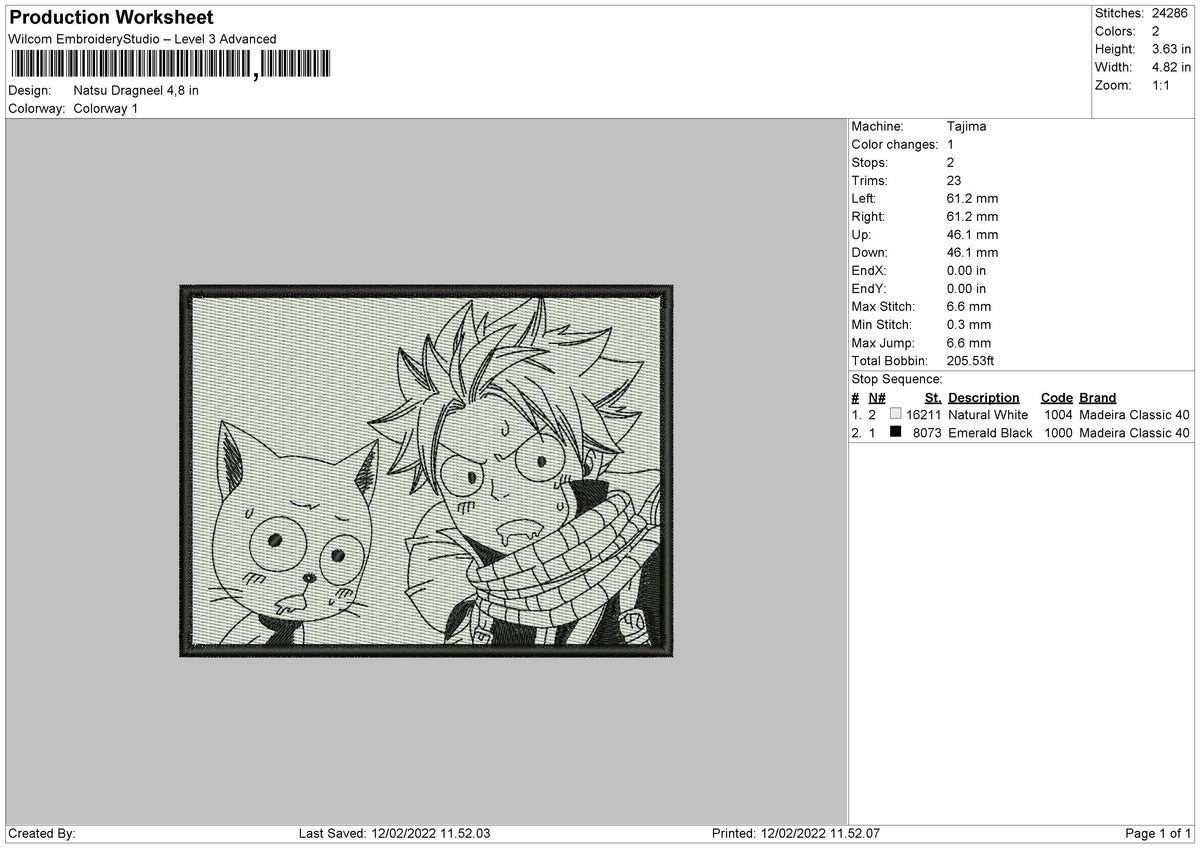Click the Max Jump value 6.6 mm
1200x848 pixels.
coord(968,343)
